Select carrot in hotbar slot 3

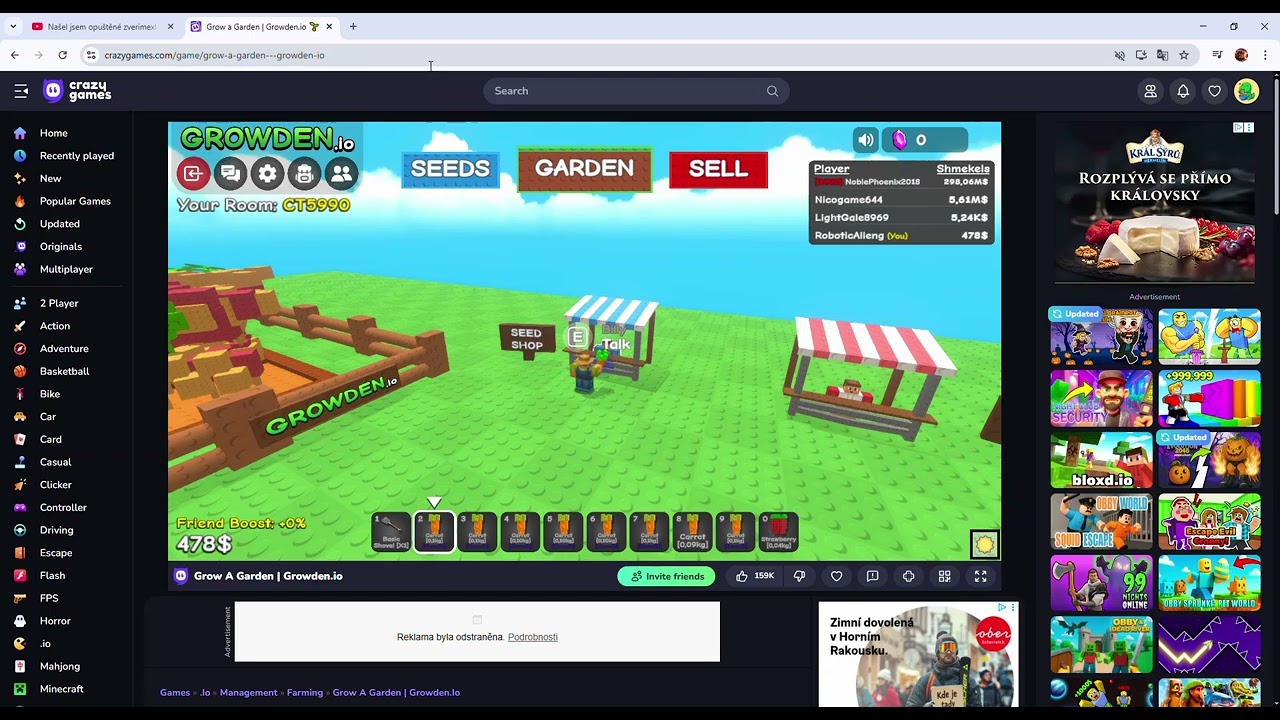pyautogui.click(x=477, y=532)
